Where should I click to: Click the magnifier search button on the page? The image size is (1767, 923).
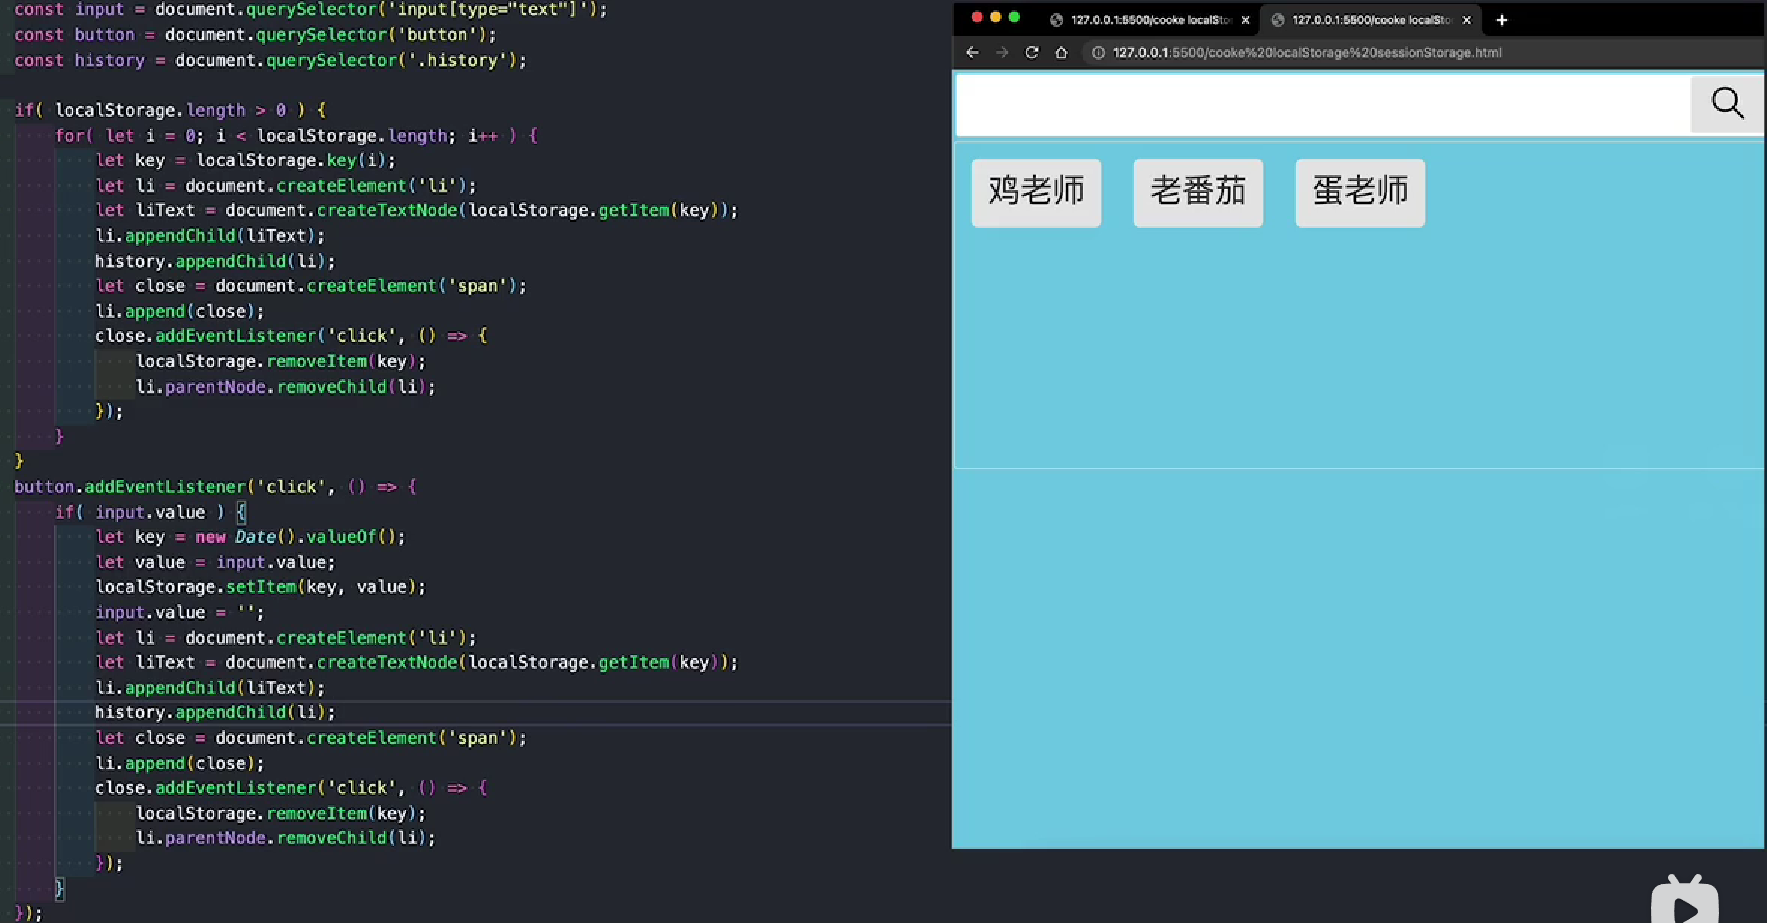(x=1727, y=103)
